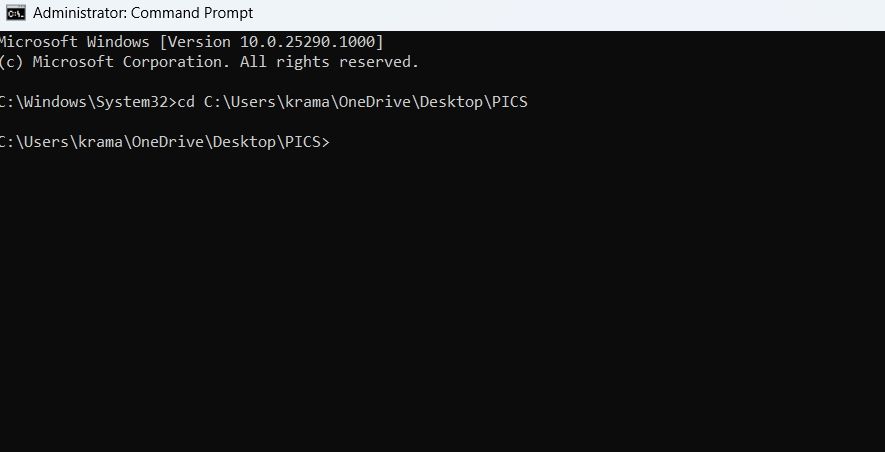This screenshot has width=885, height=452.
Task: Click "PICS" at end of the cd command
Action: (x=509, y=102)
